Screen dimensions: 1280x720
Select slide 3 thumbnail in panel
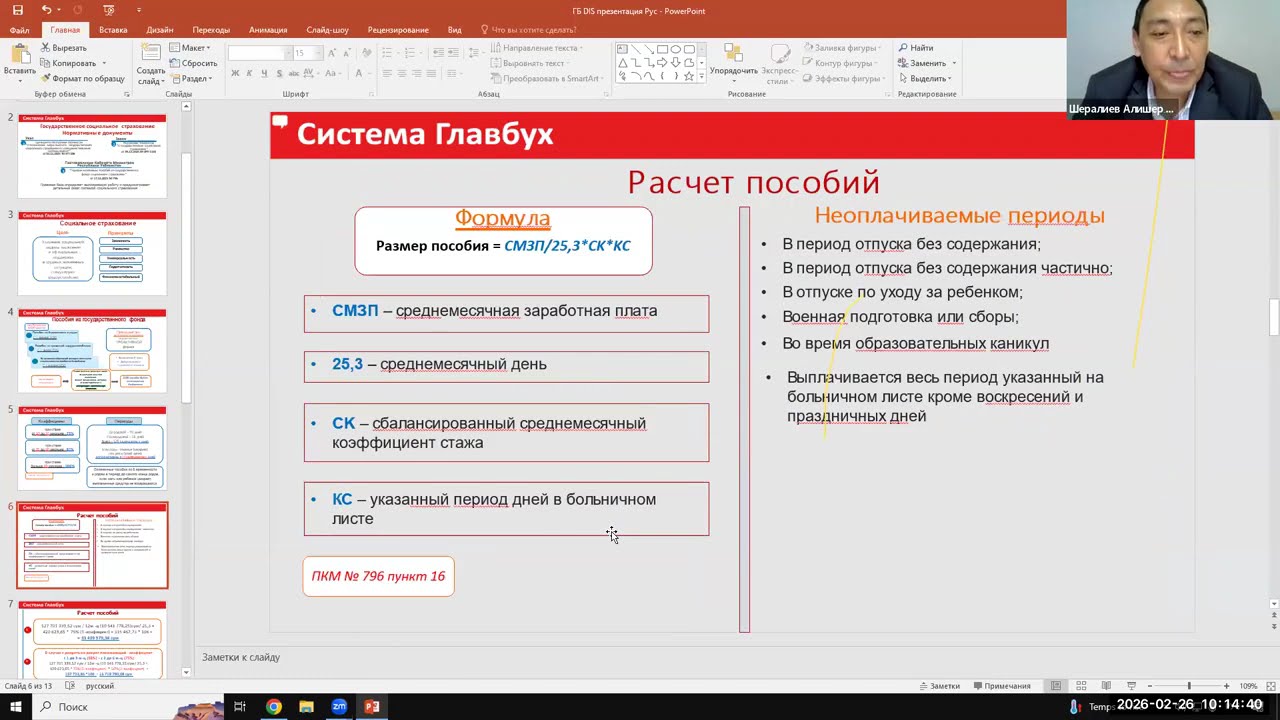tap(92, 253)
